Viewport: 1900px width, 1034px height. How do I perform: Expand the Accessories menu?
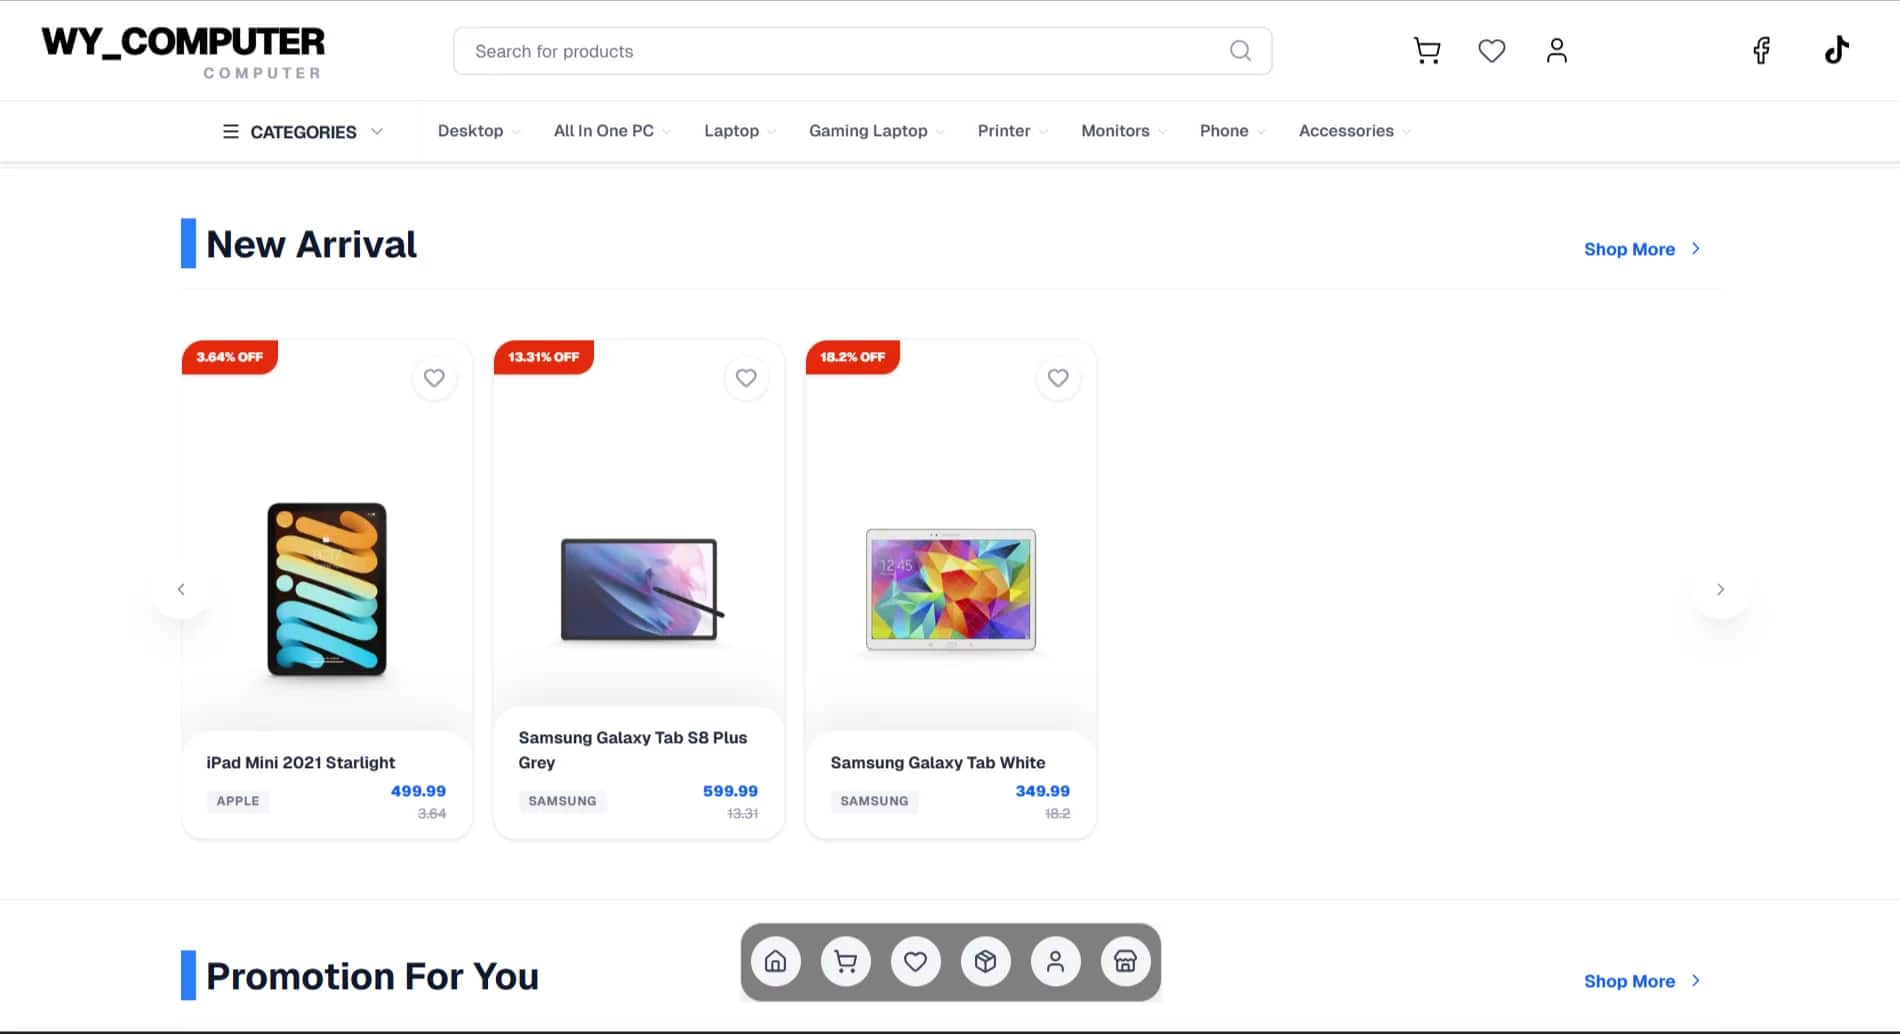(1355, 131)
